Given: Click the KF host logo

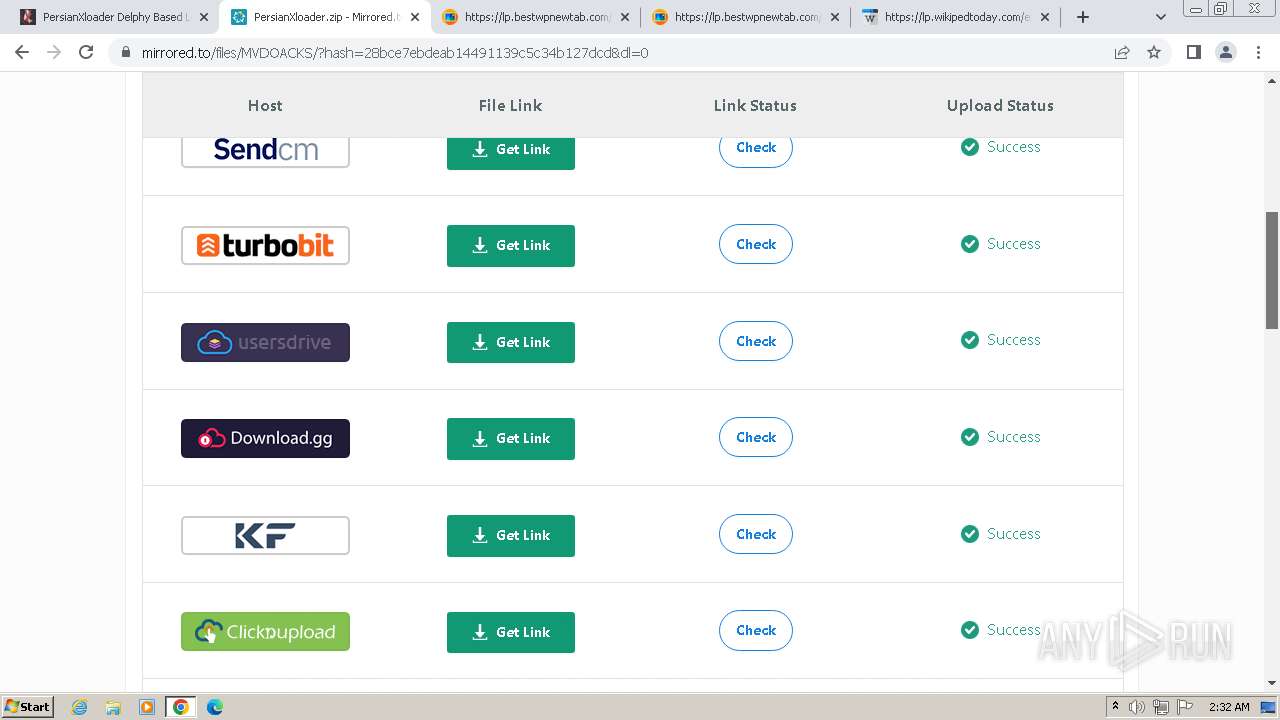Looking at the screenshot, I should pos(265,535).
